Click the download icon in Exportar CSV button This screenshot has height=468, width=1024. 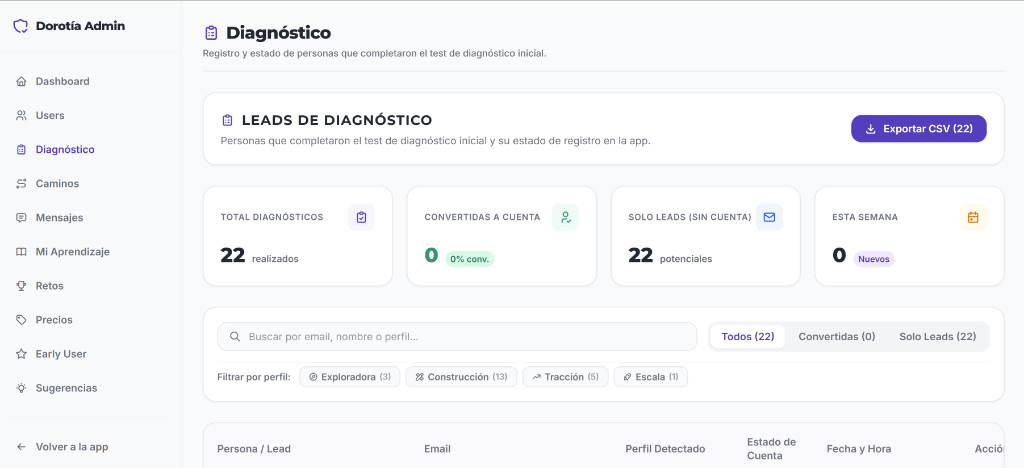tap(870, 129)
